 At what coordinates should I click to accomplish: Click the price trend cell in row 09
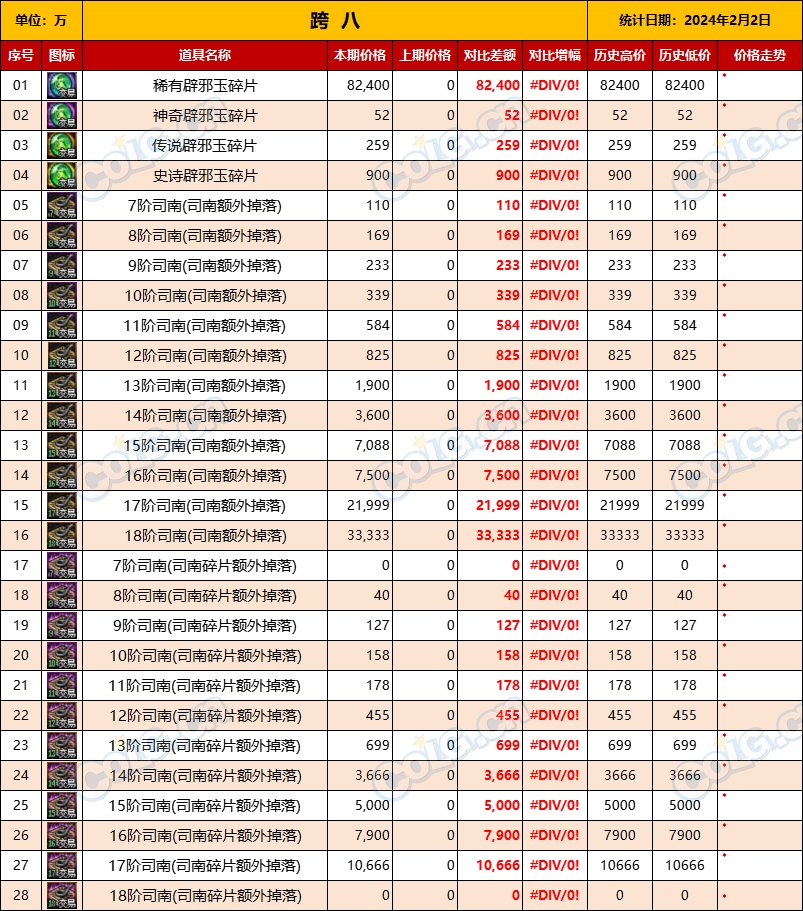[760, 325]
